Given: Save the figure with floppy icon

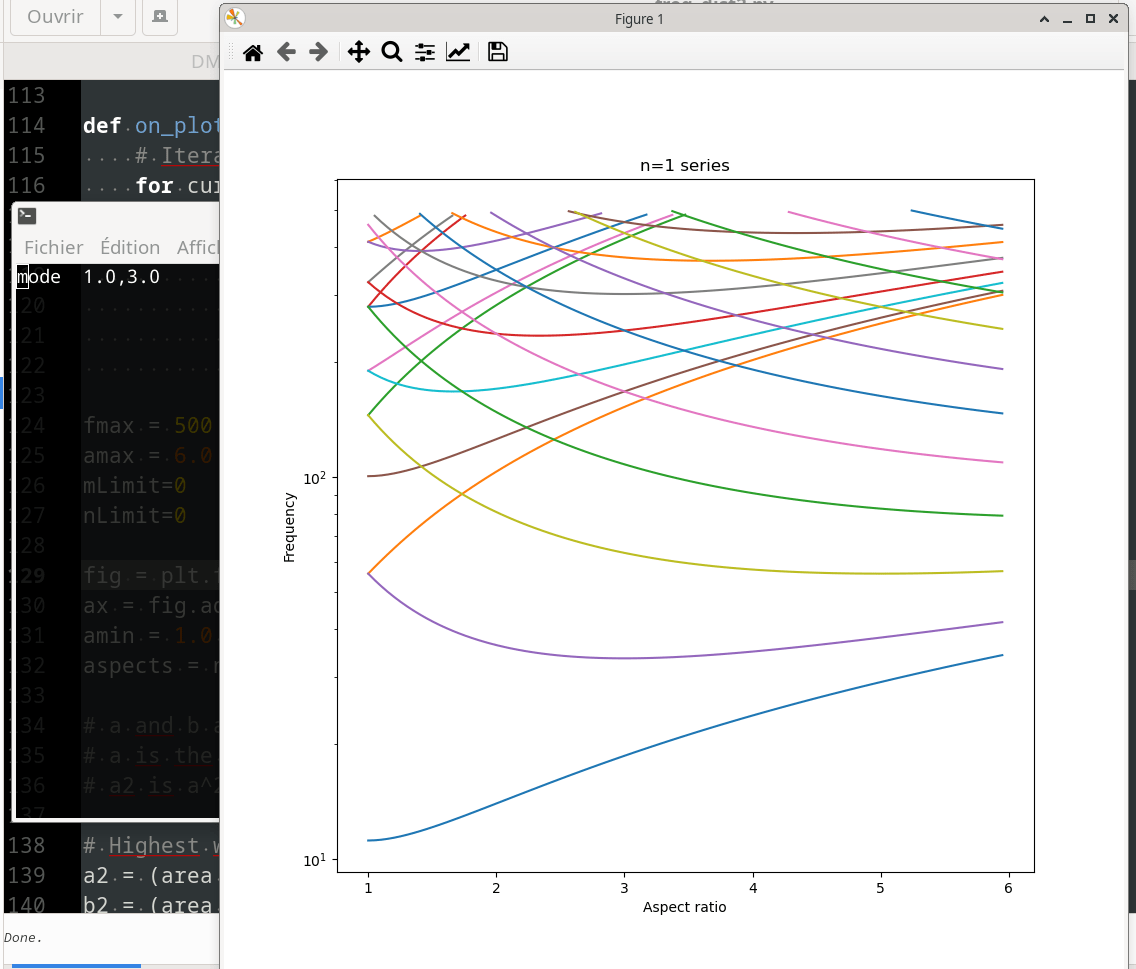Looking at the screenshot, I should (x=498, y=52).
